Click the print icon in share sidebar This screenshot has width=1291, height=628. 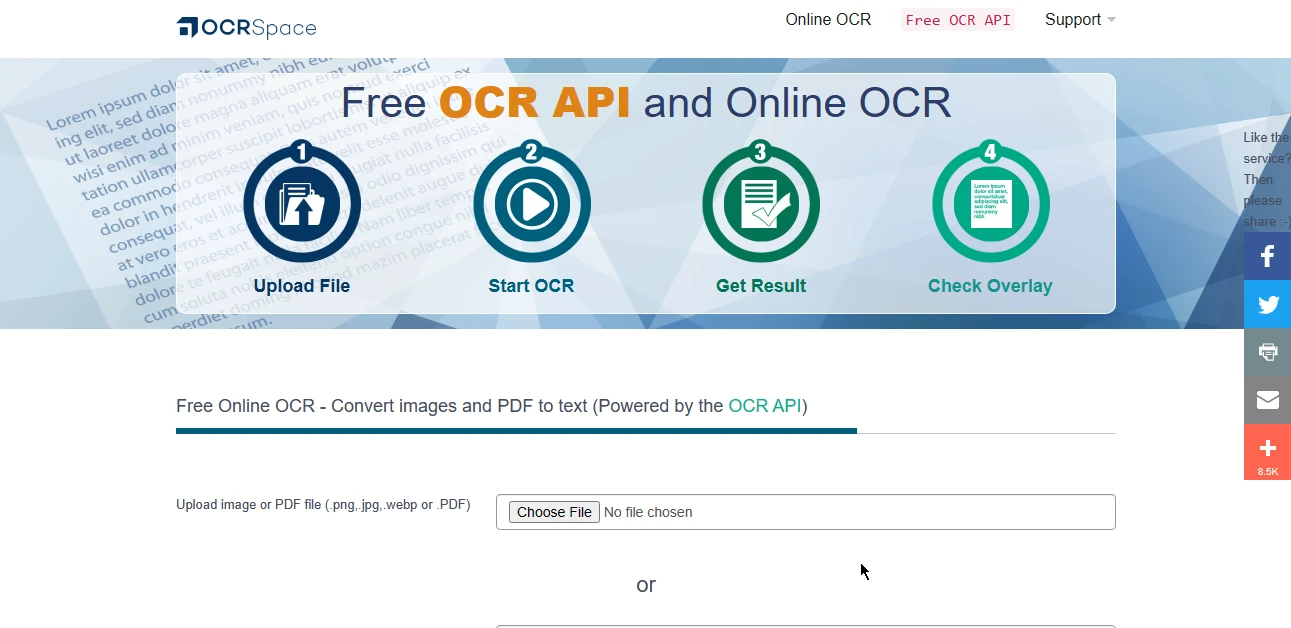(1267, 352)
